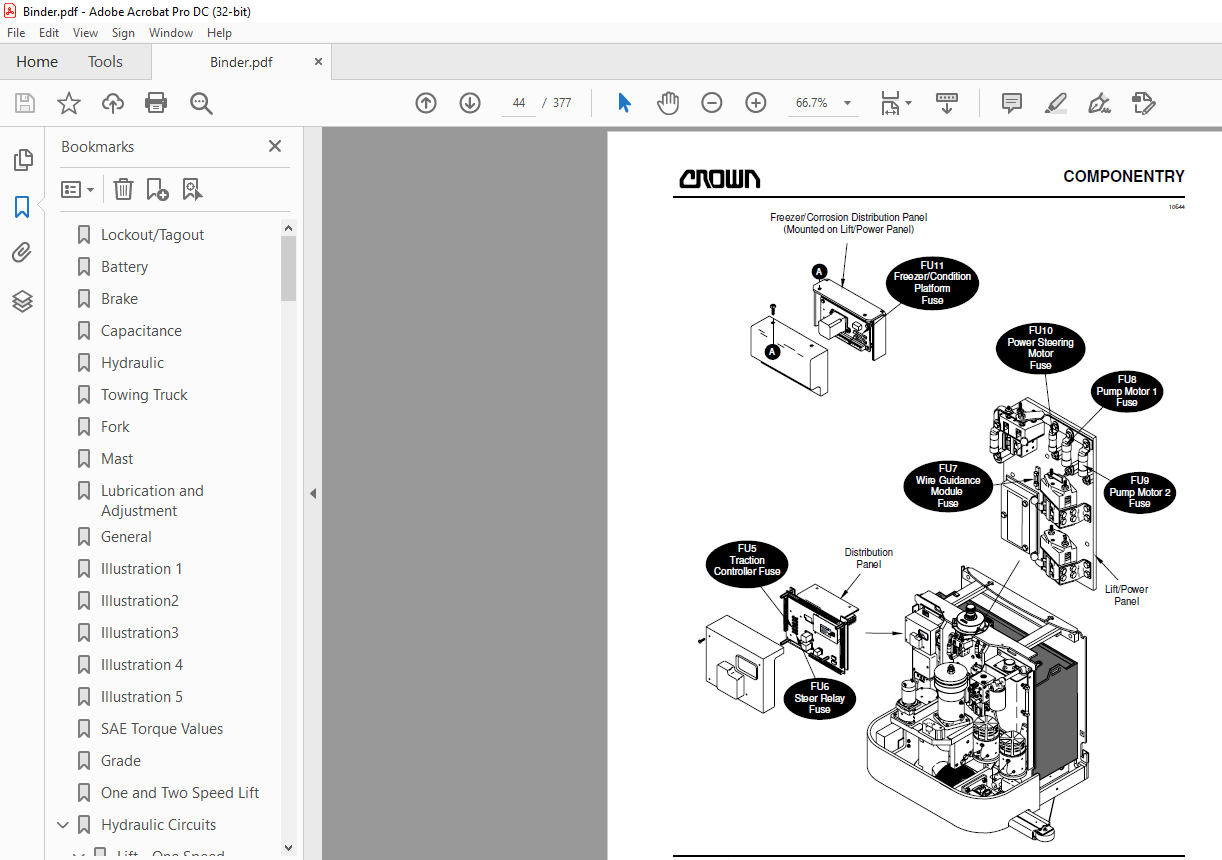1222x860 pixels.
Task: Open the Page Thumbnails panel
Action: (23, 159)
